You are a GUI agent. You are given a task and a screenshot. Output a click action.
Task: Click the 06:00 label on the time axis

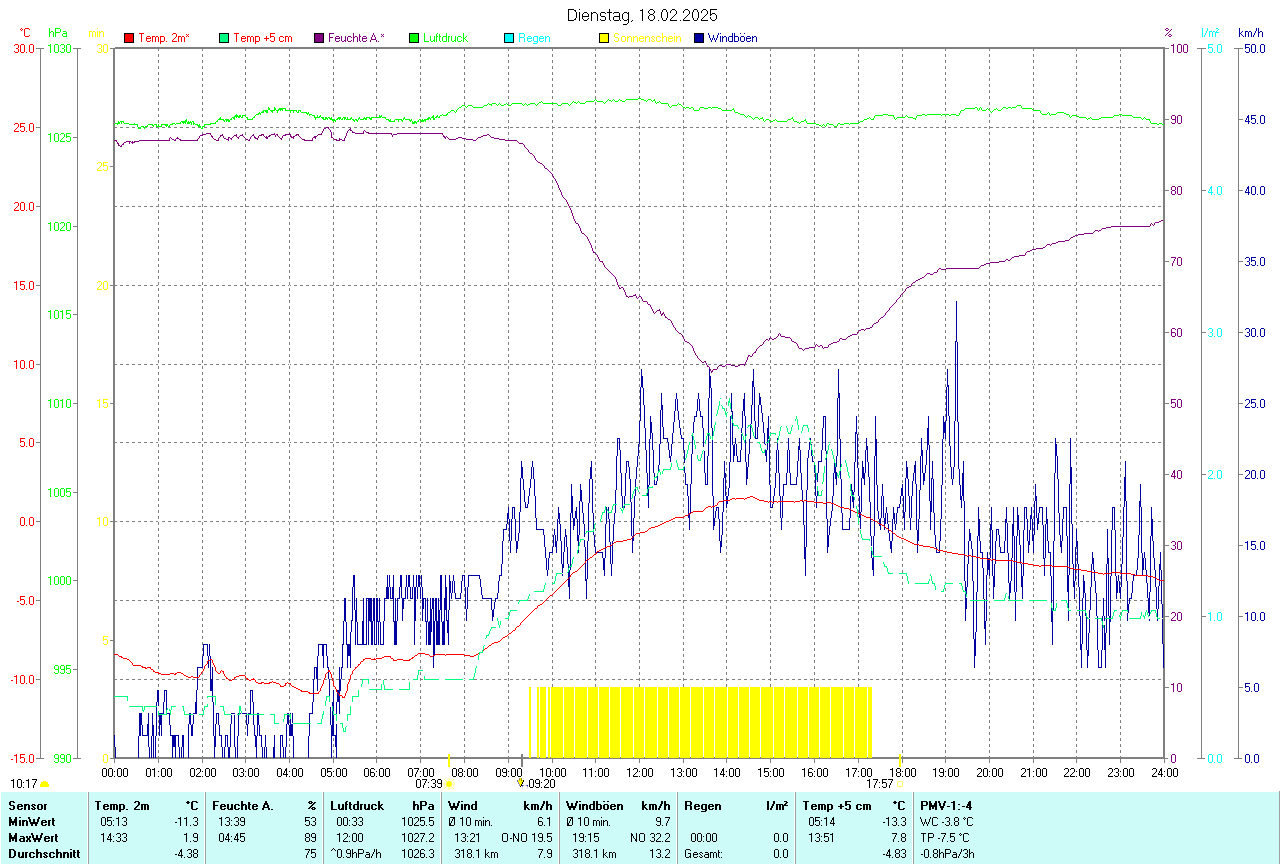[377, 772]
